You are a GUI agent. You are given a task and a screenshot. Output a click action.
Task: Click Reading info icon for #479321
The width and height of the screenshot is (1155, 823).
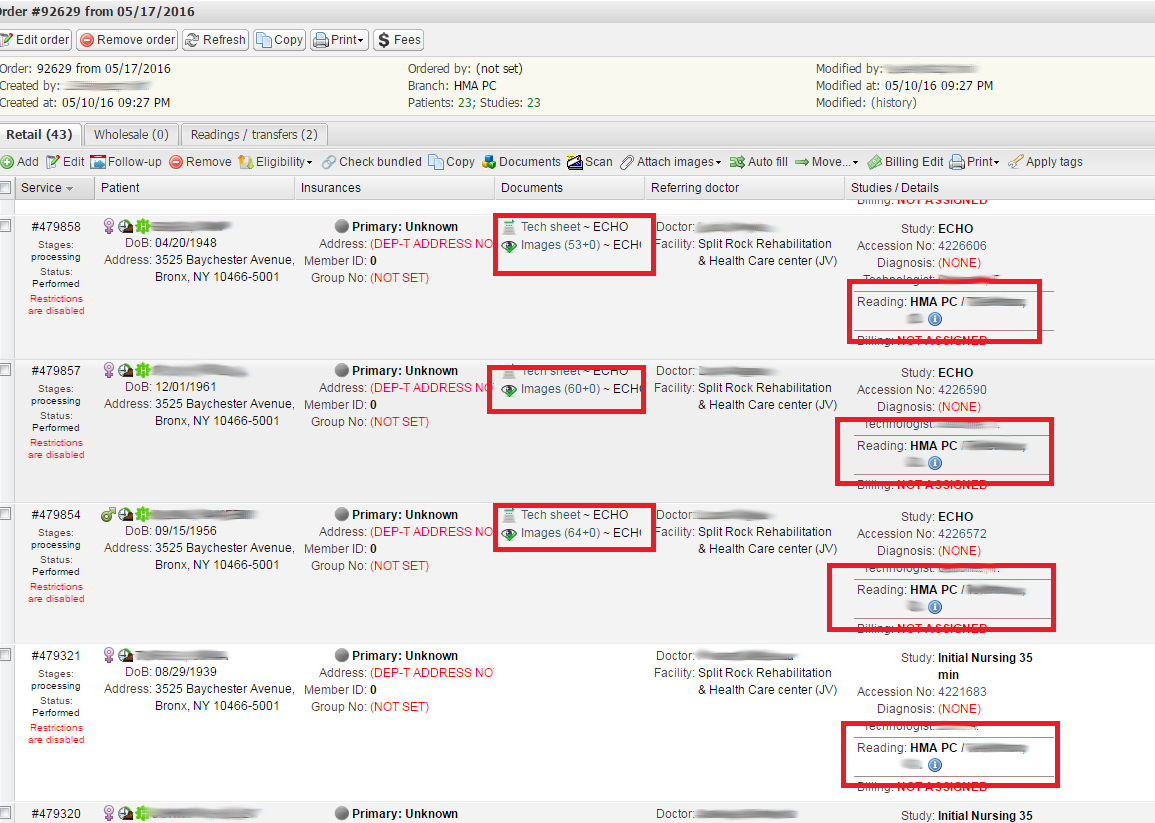coord(935,765)
